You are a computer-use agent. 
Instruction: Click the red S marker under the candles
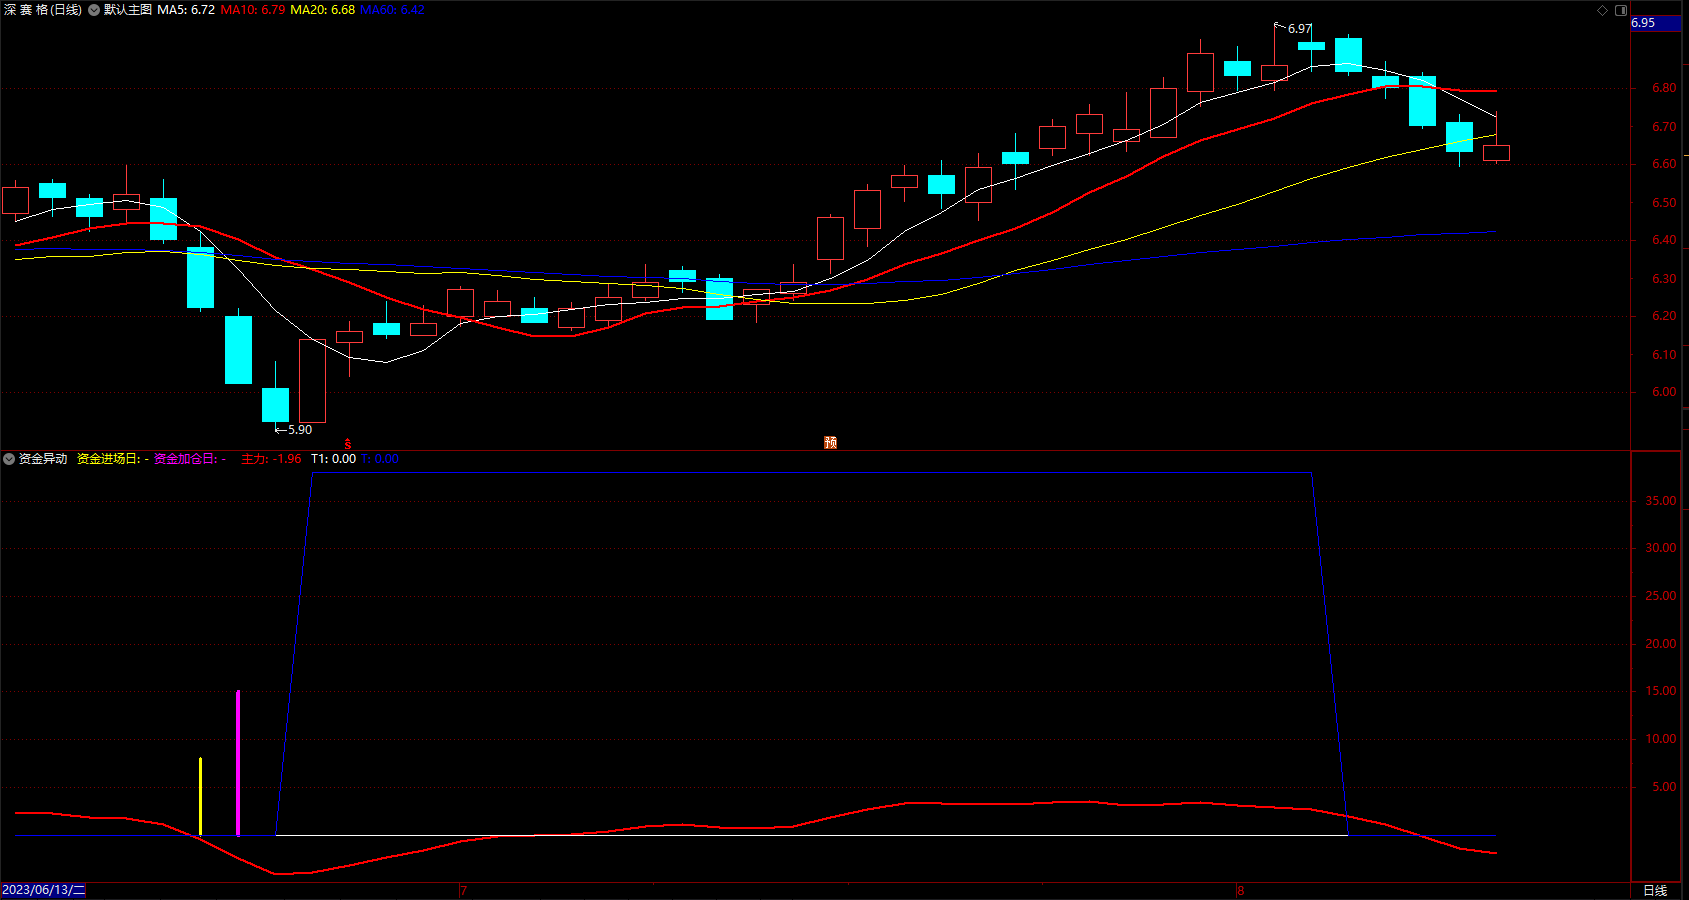348,443
